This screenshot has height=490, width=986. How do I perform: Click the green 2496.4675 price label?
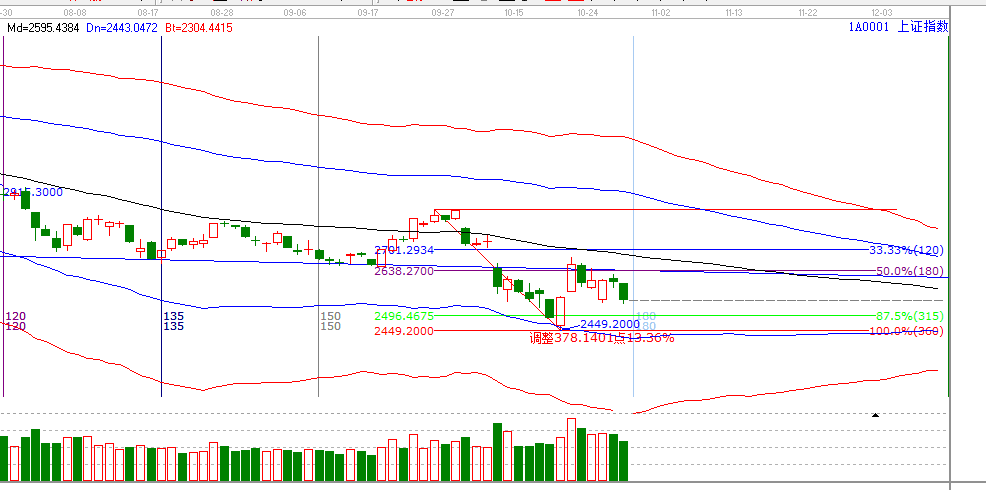click(x=404, y=316)
